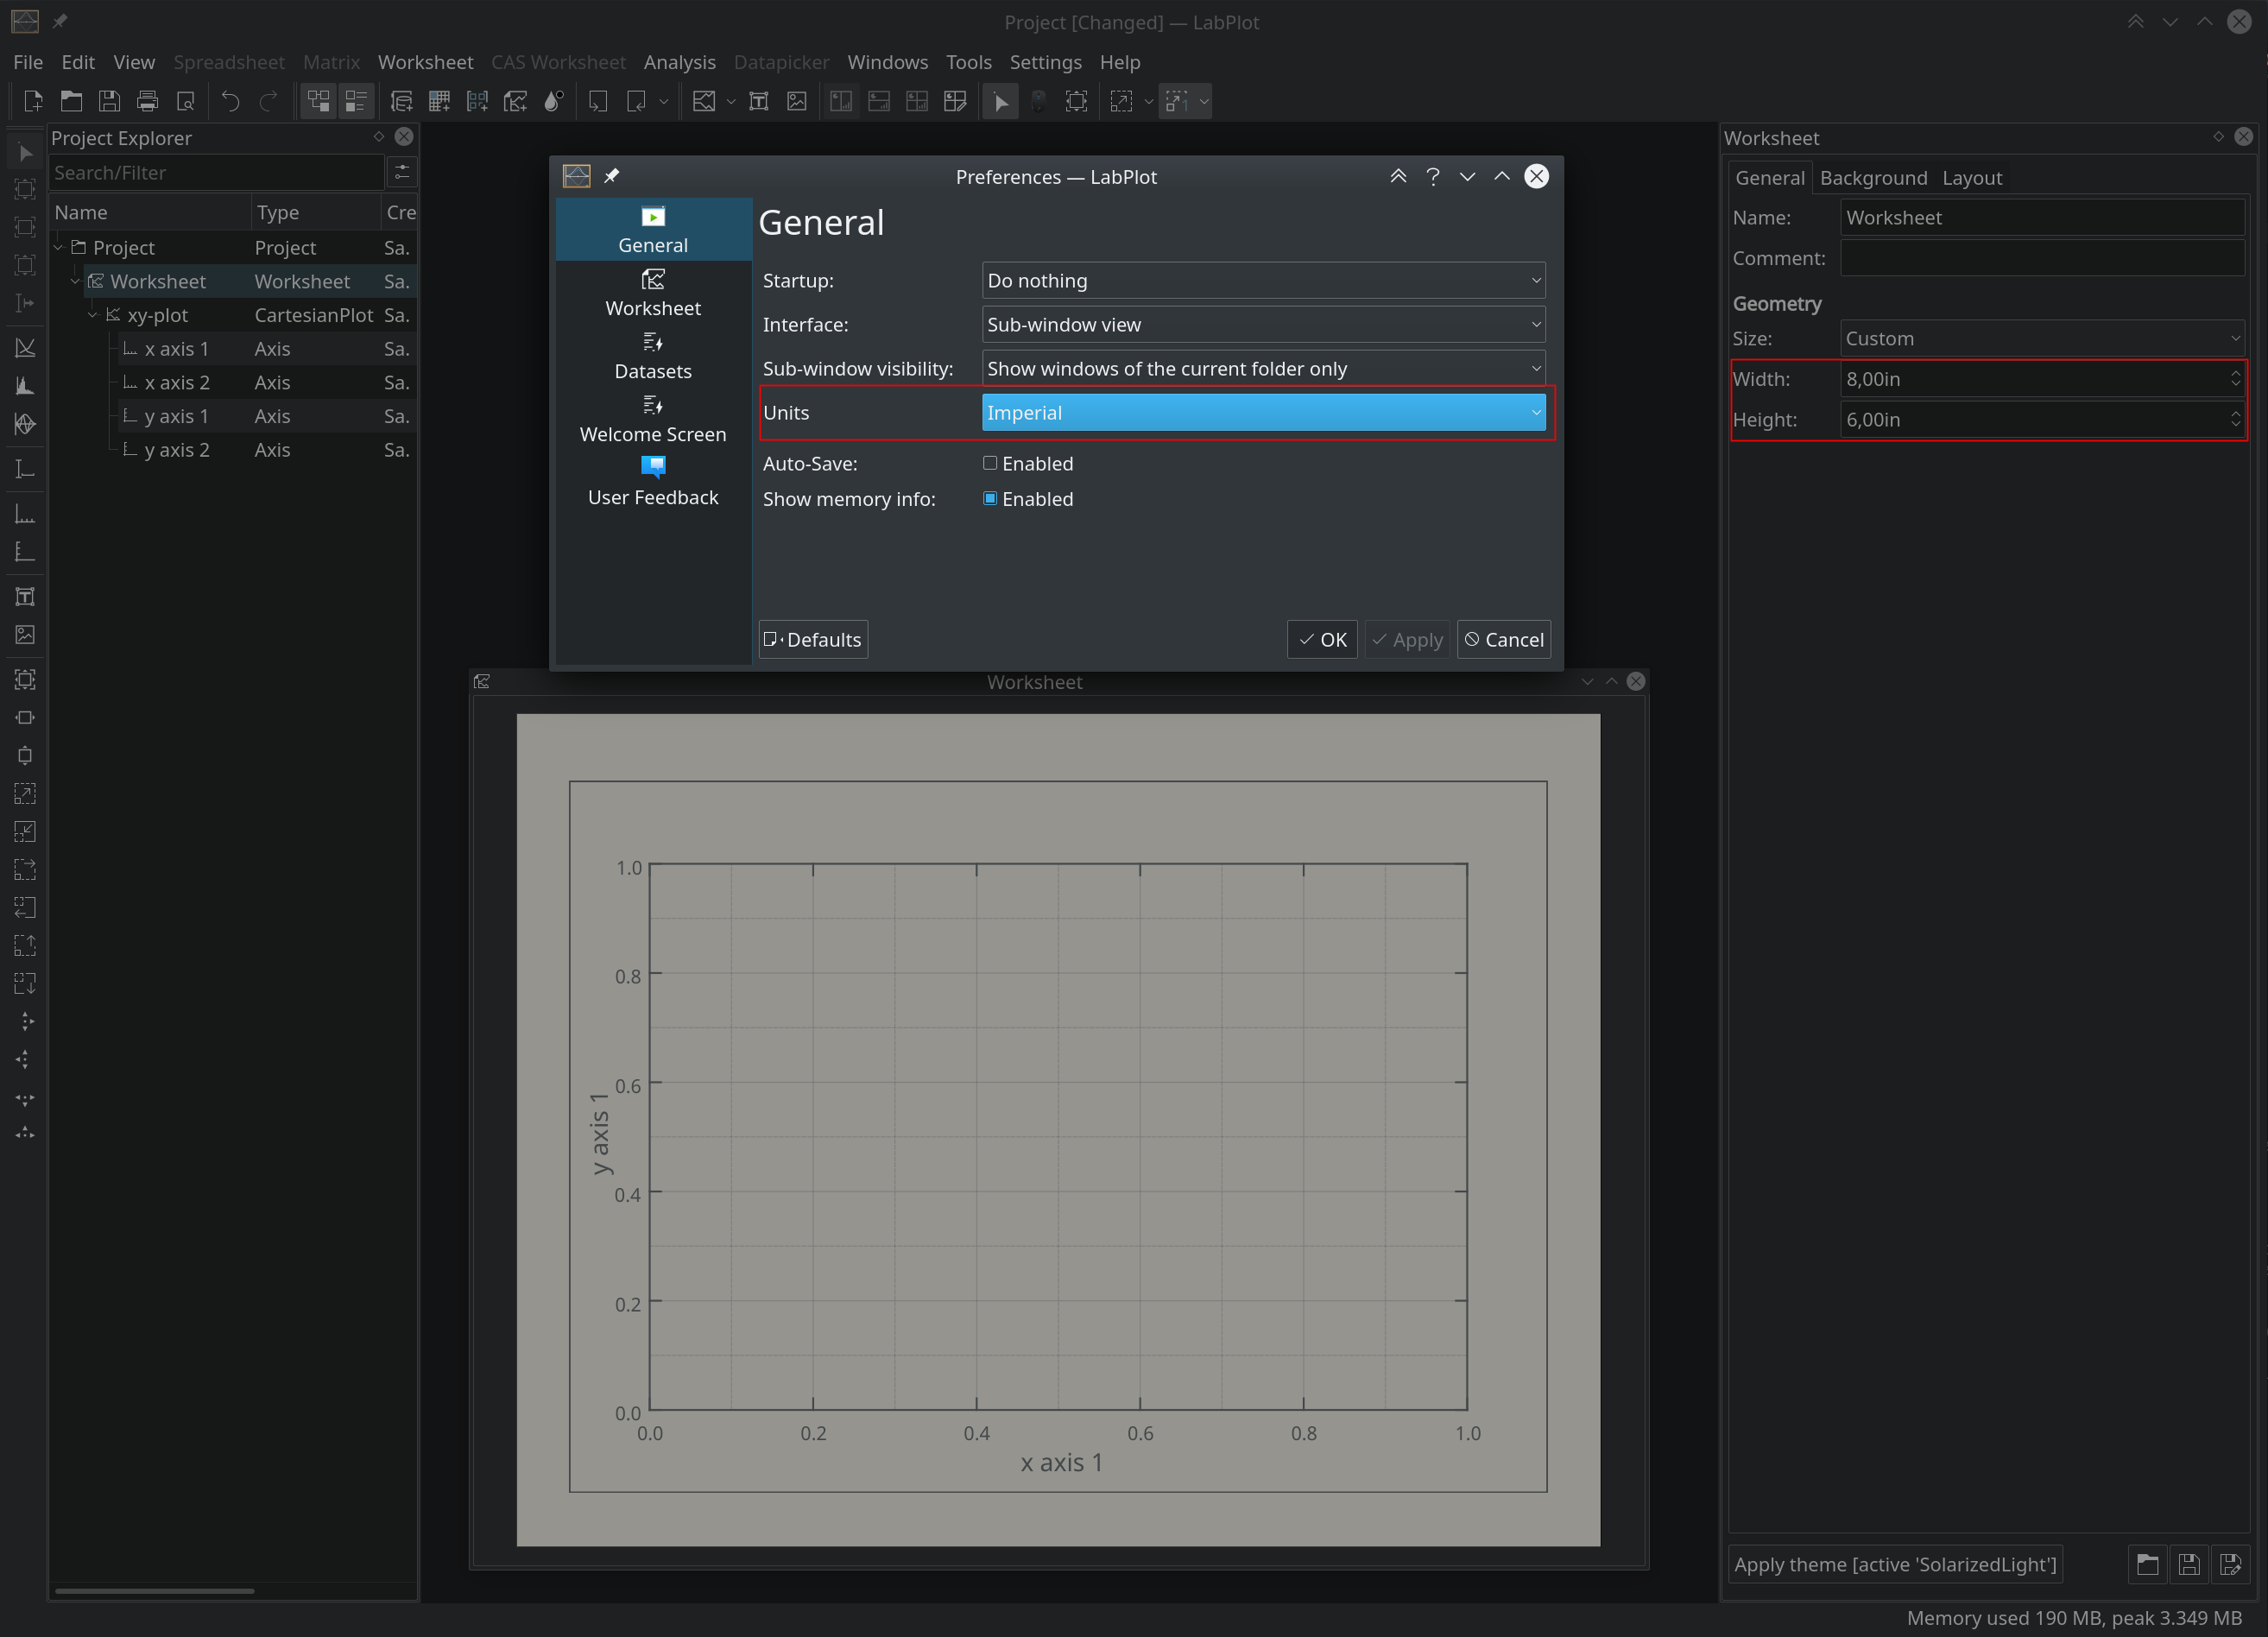Open User Feedback preferences page
This screenshot has width=2268, height=1637.
(652, 482)
